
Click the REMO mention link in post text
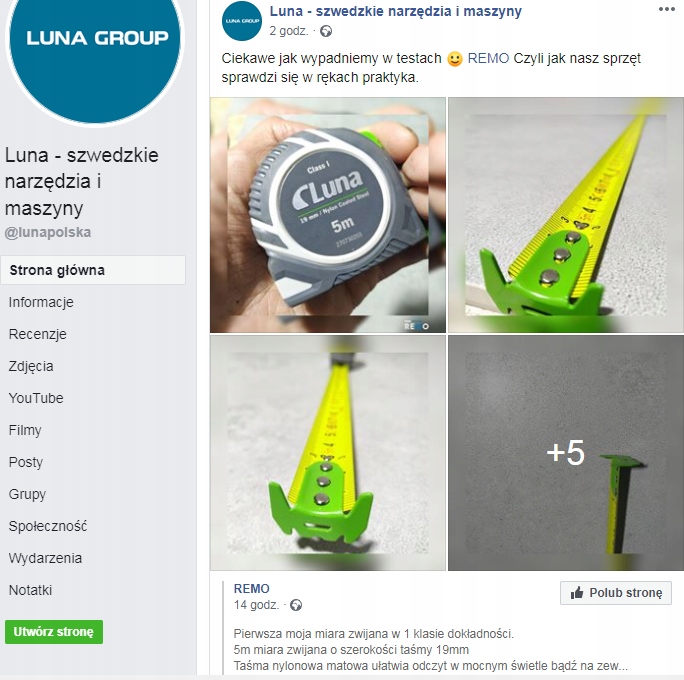click(488, 58)
